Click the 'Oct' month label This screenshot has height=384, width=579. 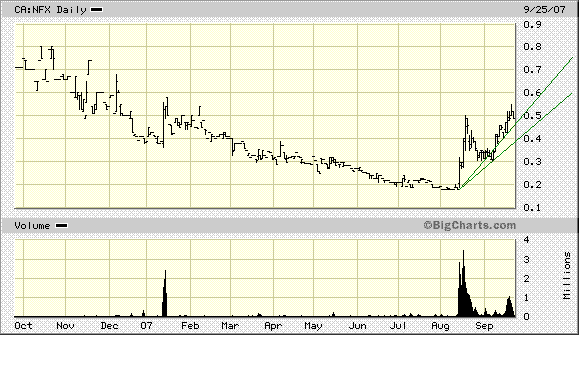(x=23, y=326)
